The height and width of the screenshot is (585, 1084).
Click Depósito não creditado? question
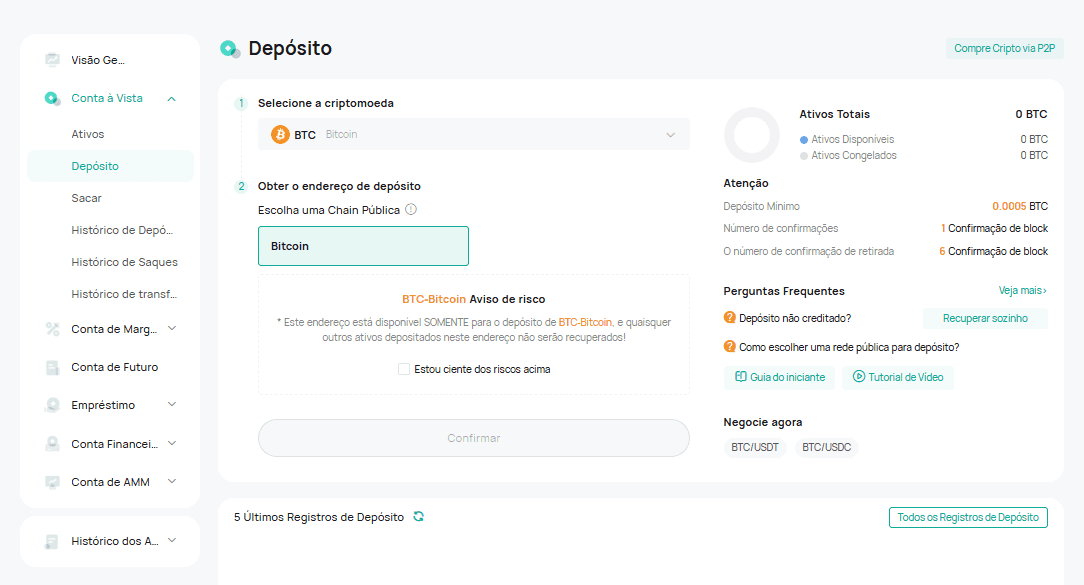click(x=795, y=318)
